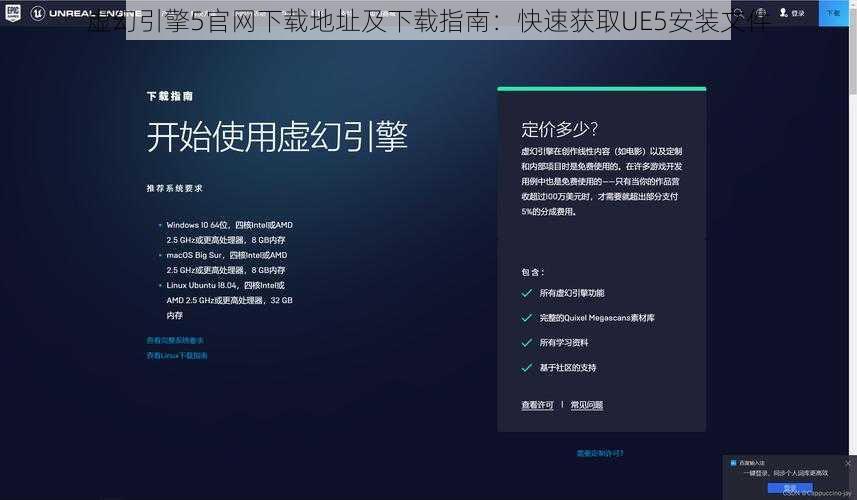Click the 下载指南 label

tap(169, 96)
